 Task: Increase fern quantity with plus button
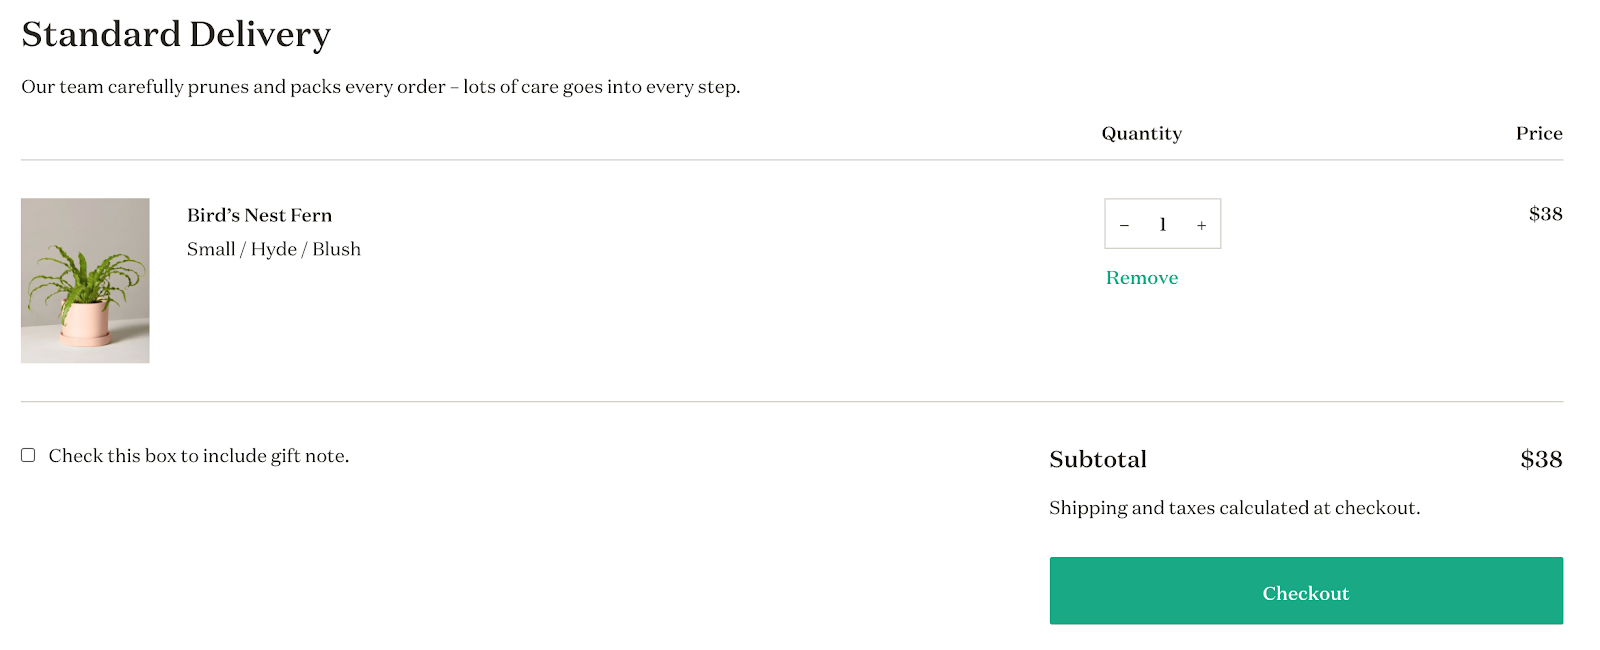(1201, 225)
